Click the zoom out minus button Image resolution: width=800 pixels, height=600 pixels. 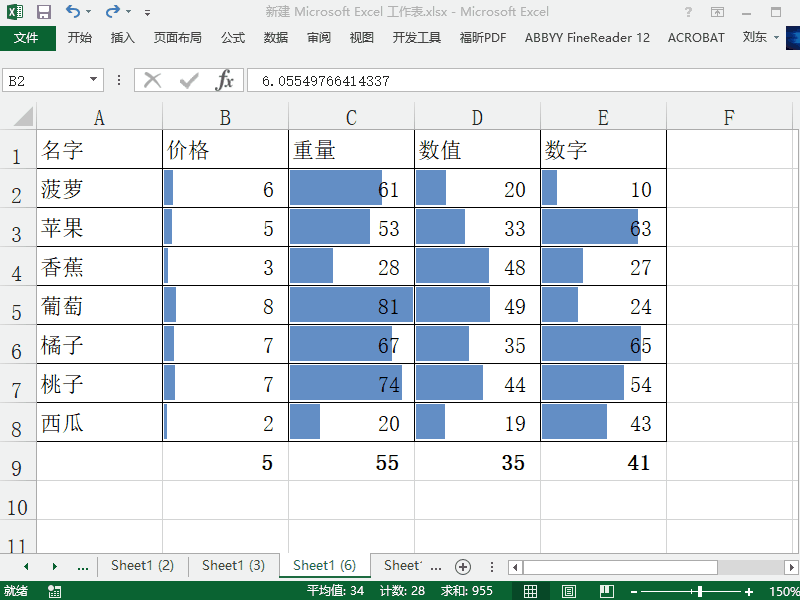click(x=634, y=592)
